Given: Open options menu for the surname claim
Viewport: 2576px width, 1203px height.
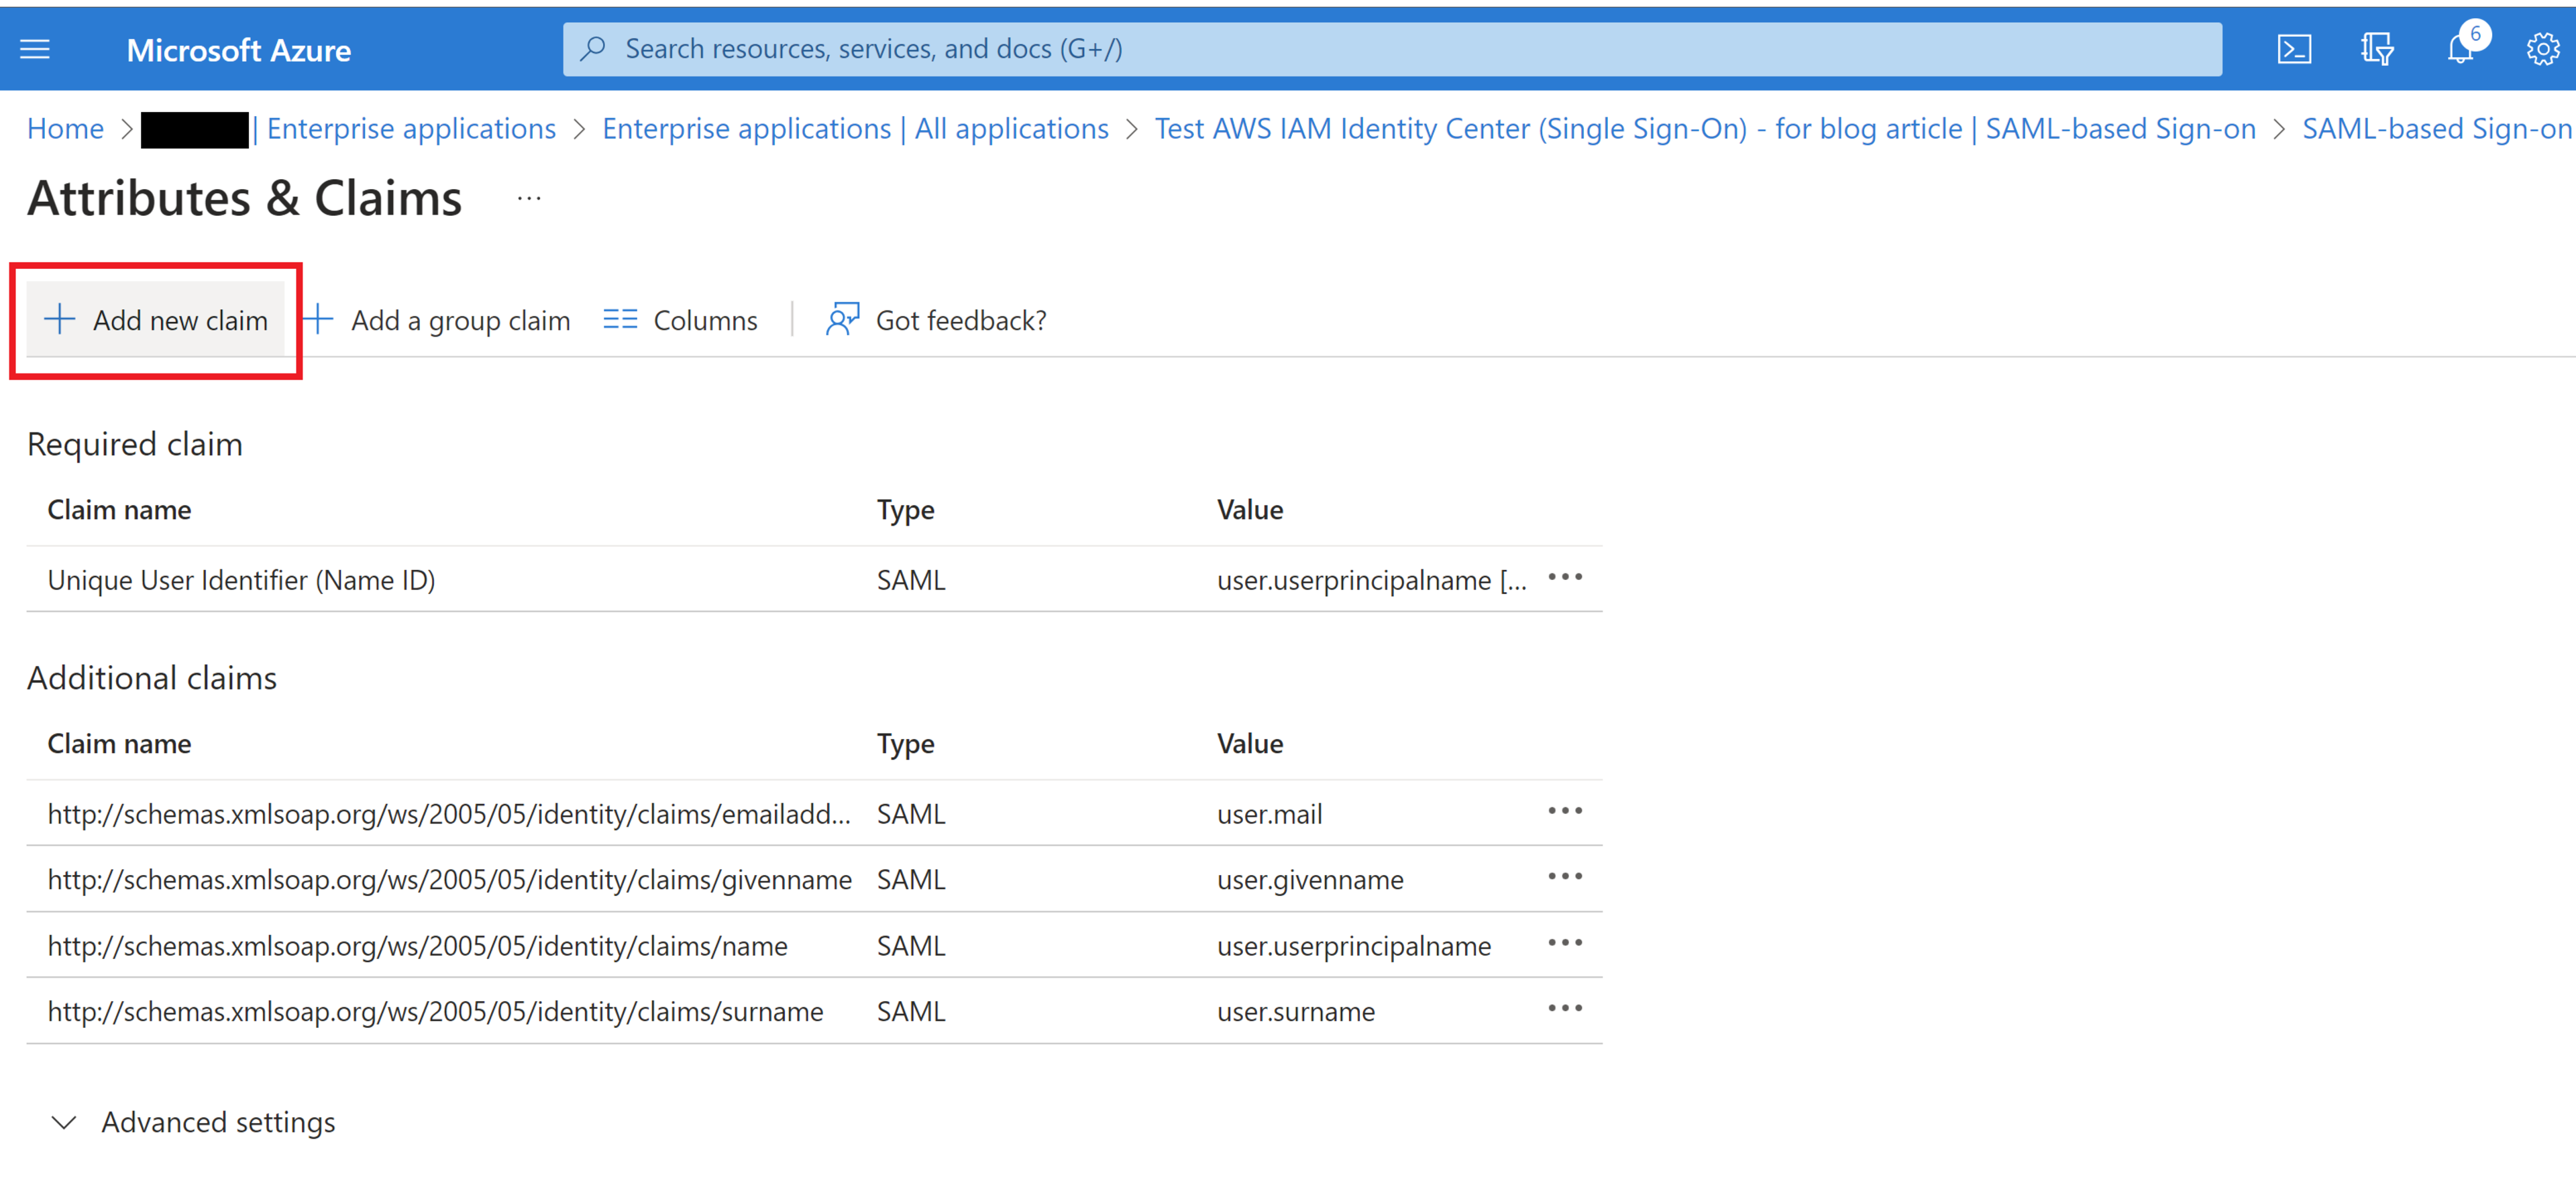Looking at the screenshot, I should click(1565, 1009).
